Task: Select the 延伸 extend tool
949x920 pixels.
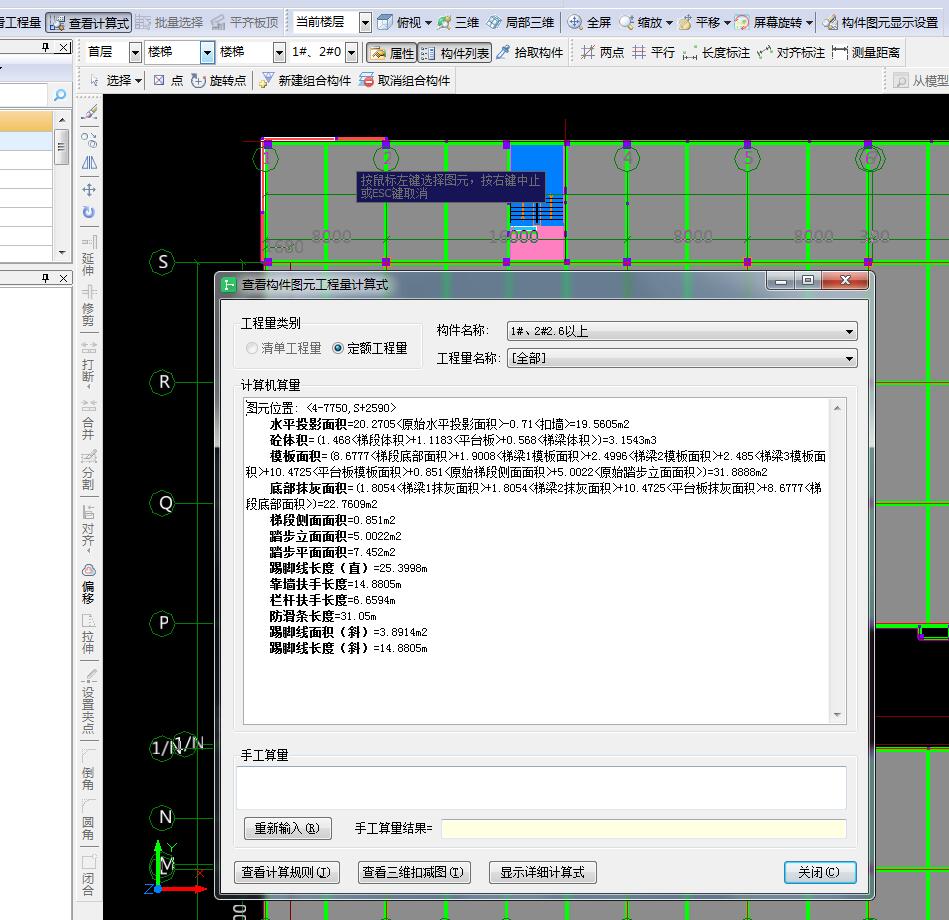Action: 88,255
